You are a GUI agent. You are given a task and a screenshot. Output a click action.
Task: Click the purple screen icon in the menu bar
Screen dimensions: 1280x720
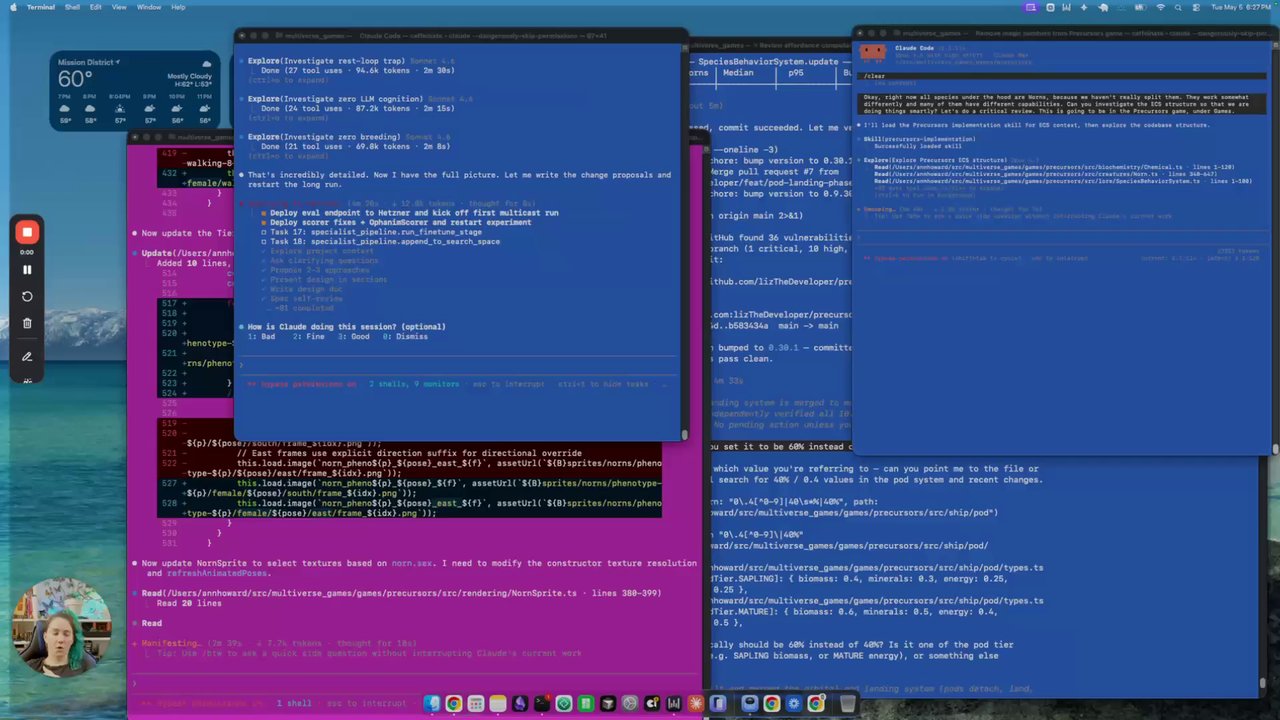click(1031, 7)
